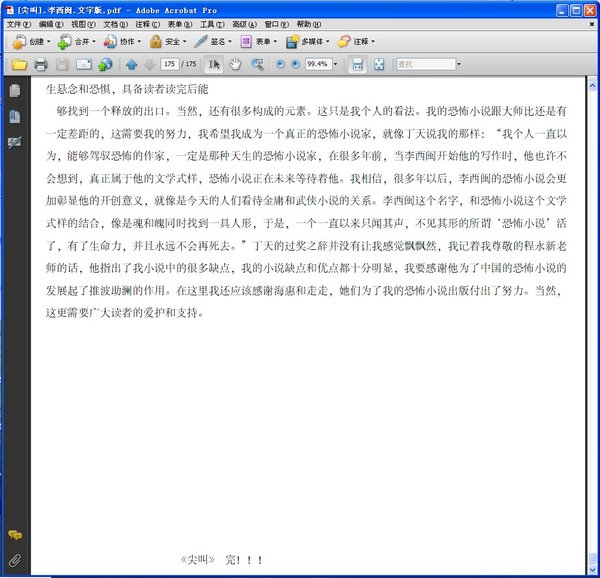Viewport: 600px width, 578px height.
Task: Click the fit full page icon
Action: coord(379,64)
